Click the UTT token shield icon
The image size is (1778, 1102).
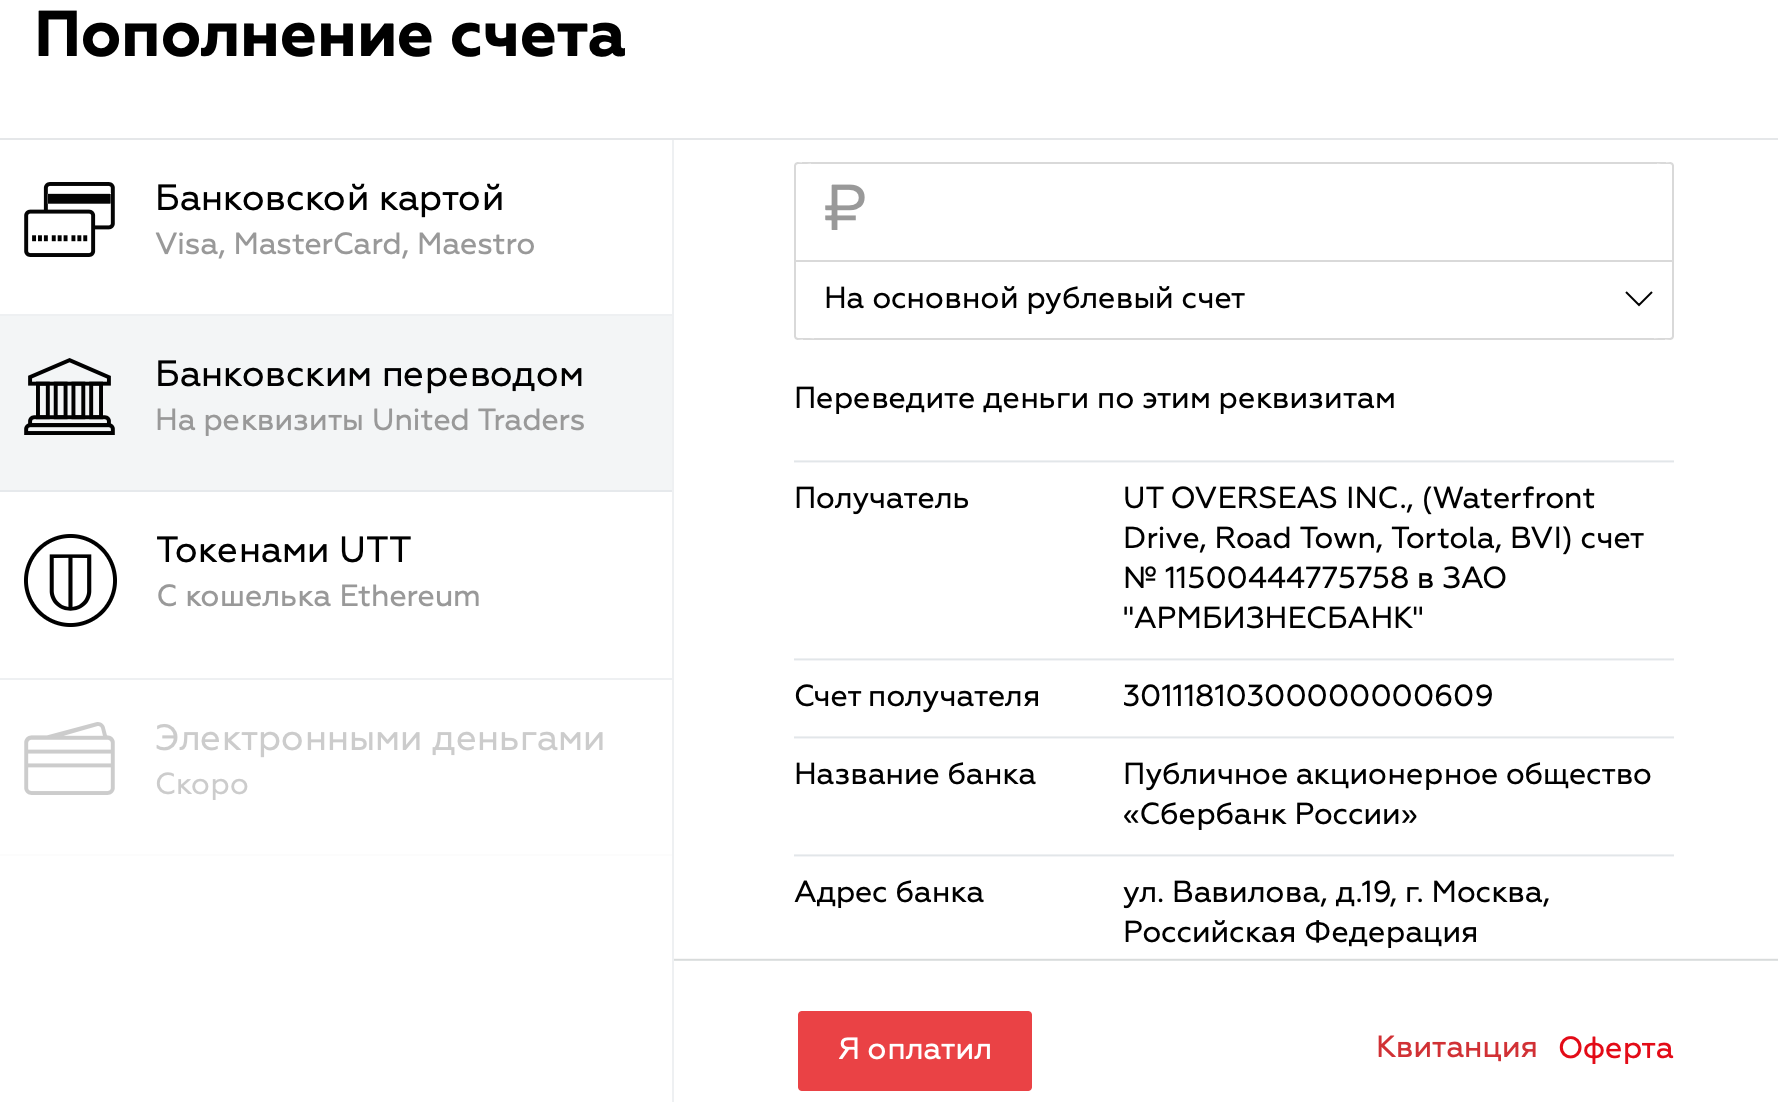[x=71, y=580]
